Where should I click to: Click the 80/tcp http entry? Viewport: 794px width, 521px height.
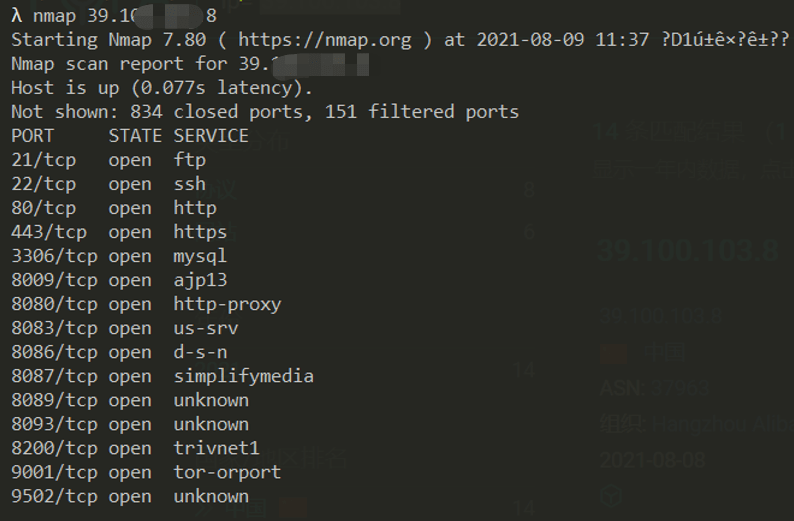pos(114,208)
